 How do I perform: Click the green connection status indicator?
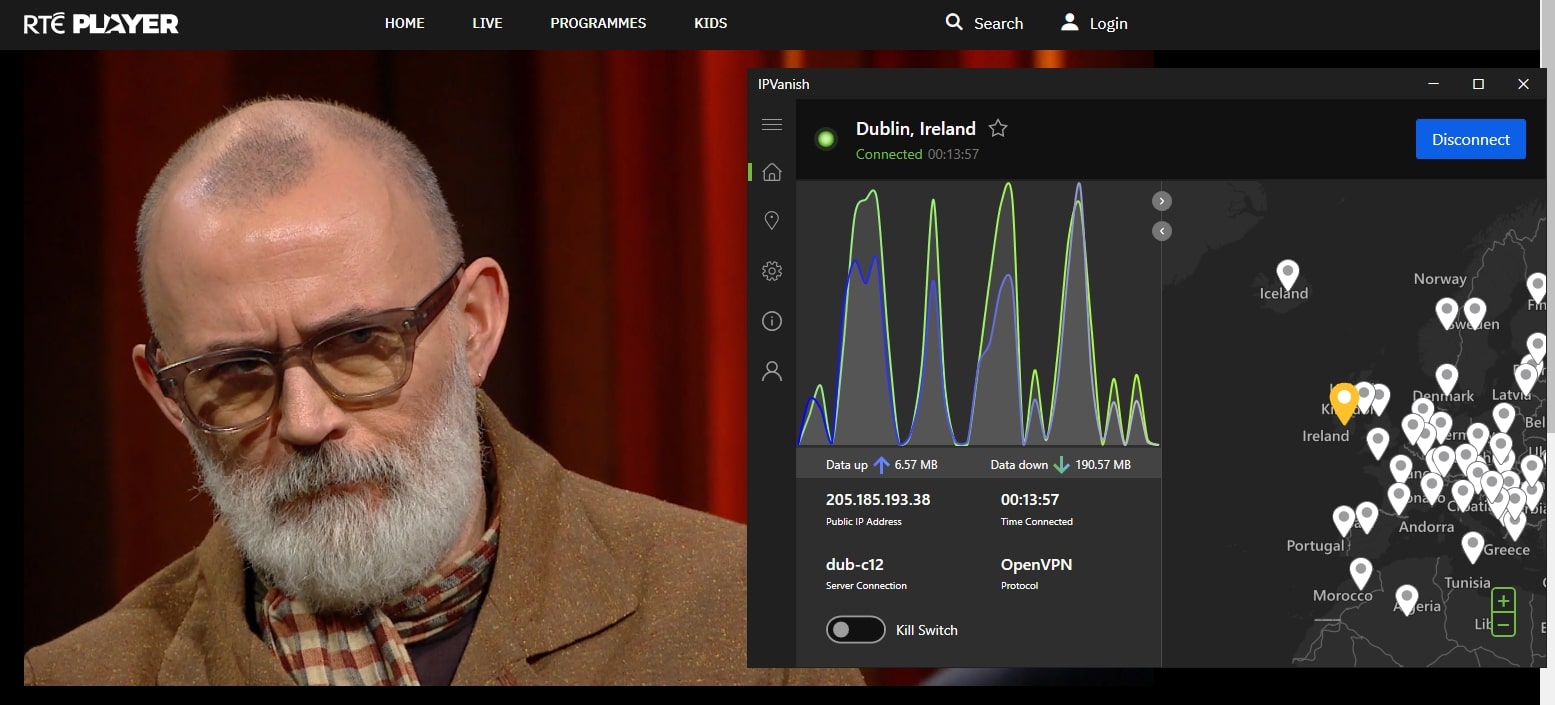[x=826, y=139]
